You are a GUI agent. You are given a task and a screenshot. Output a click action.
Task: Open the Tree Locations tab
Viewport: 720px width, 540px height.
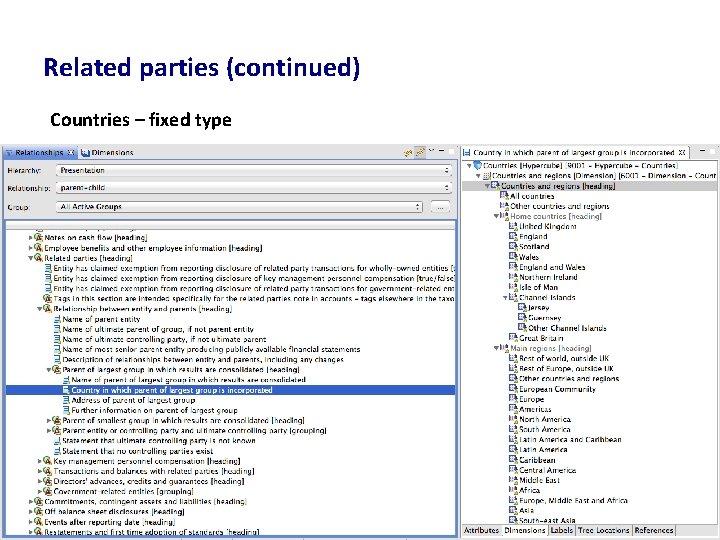tap(603, 530)
